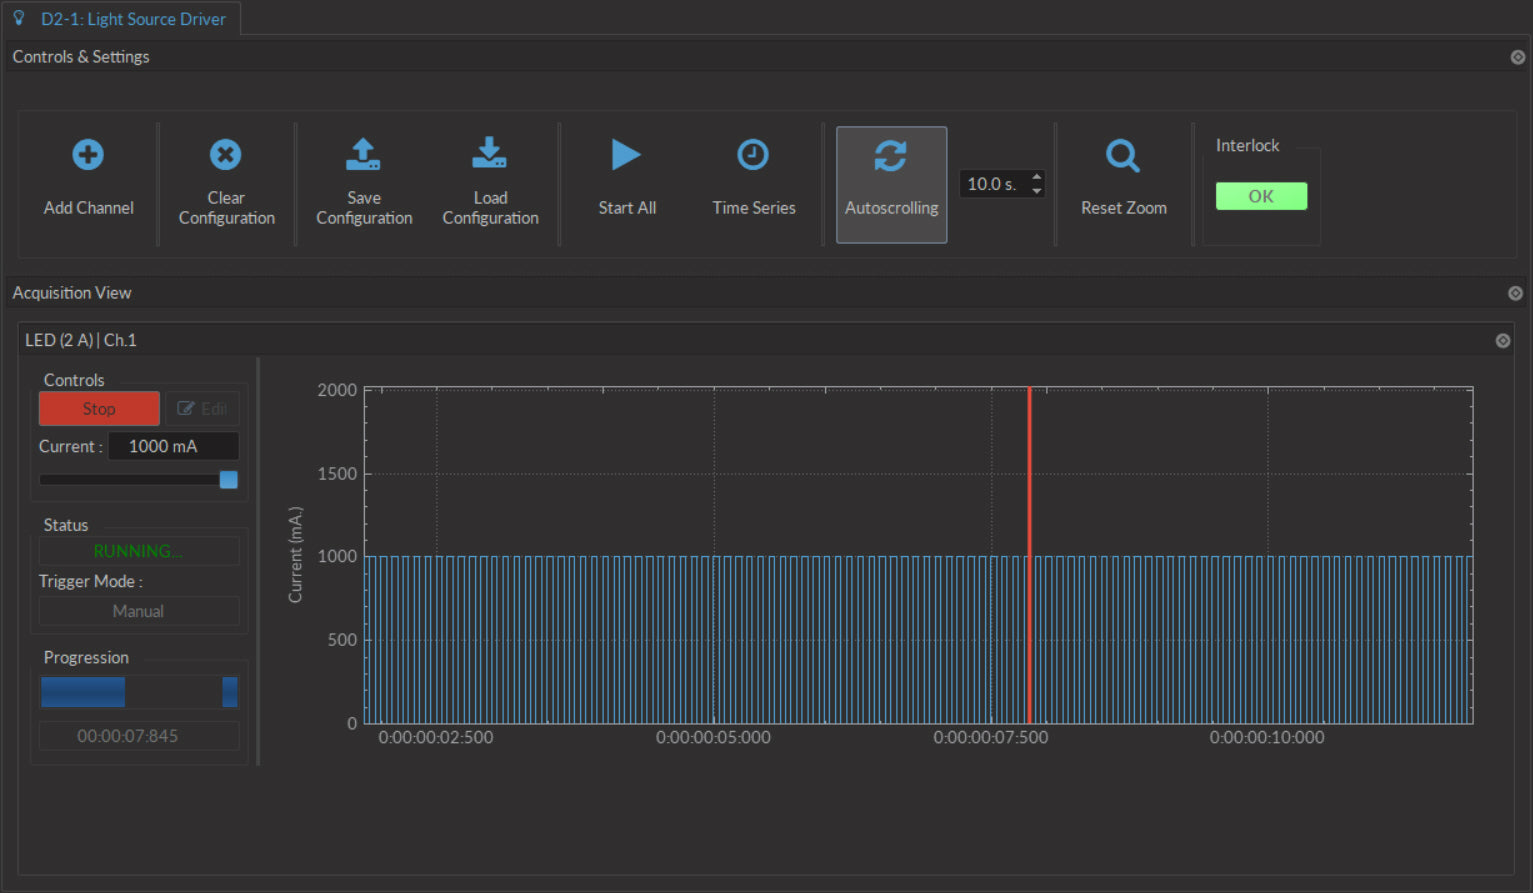Click the green Interlock OK indicator
The image size is (1533, 893).
tap(1260, 196)
